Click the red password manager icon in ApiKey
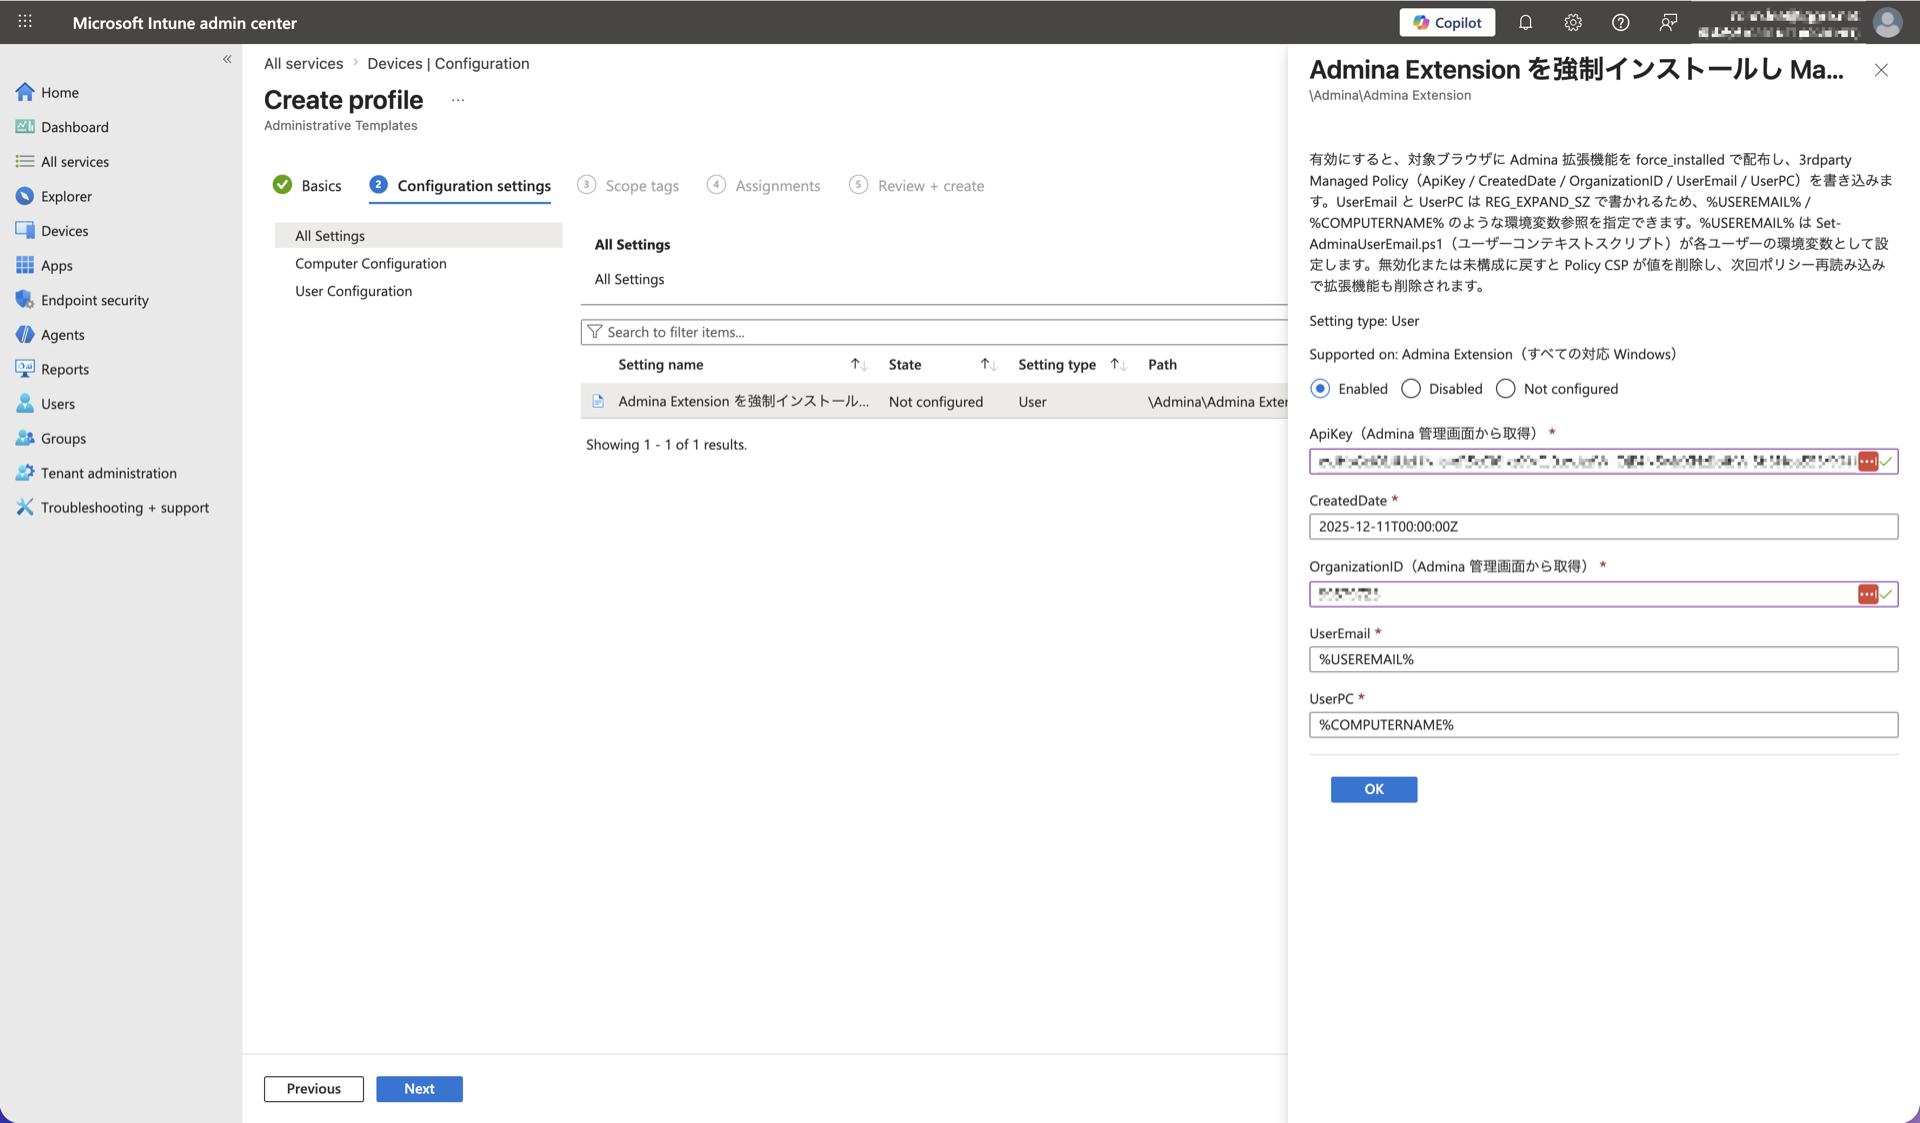 (1867, 461)
